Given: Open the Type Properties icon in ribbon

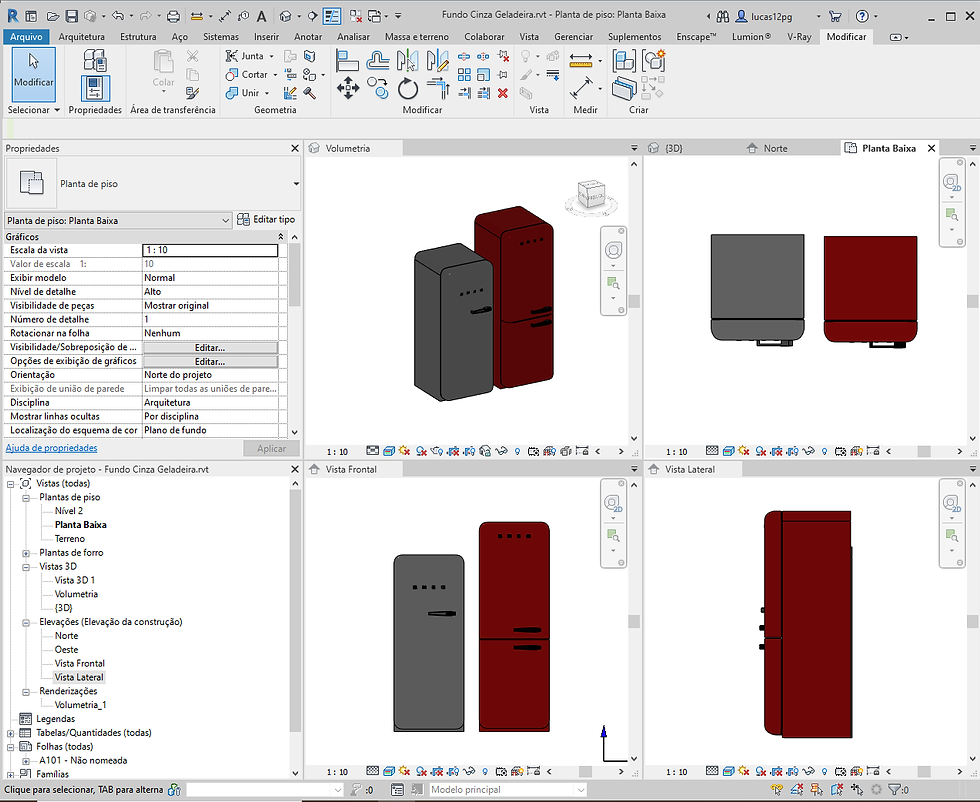Looking at the screenshot, I should pyautogui.click(x=95, y=61).
